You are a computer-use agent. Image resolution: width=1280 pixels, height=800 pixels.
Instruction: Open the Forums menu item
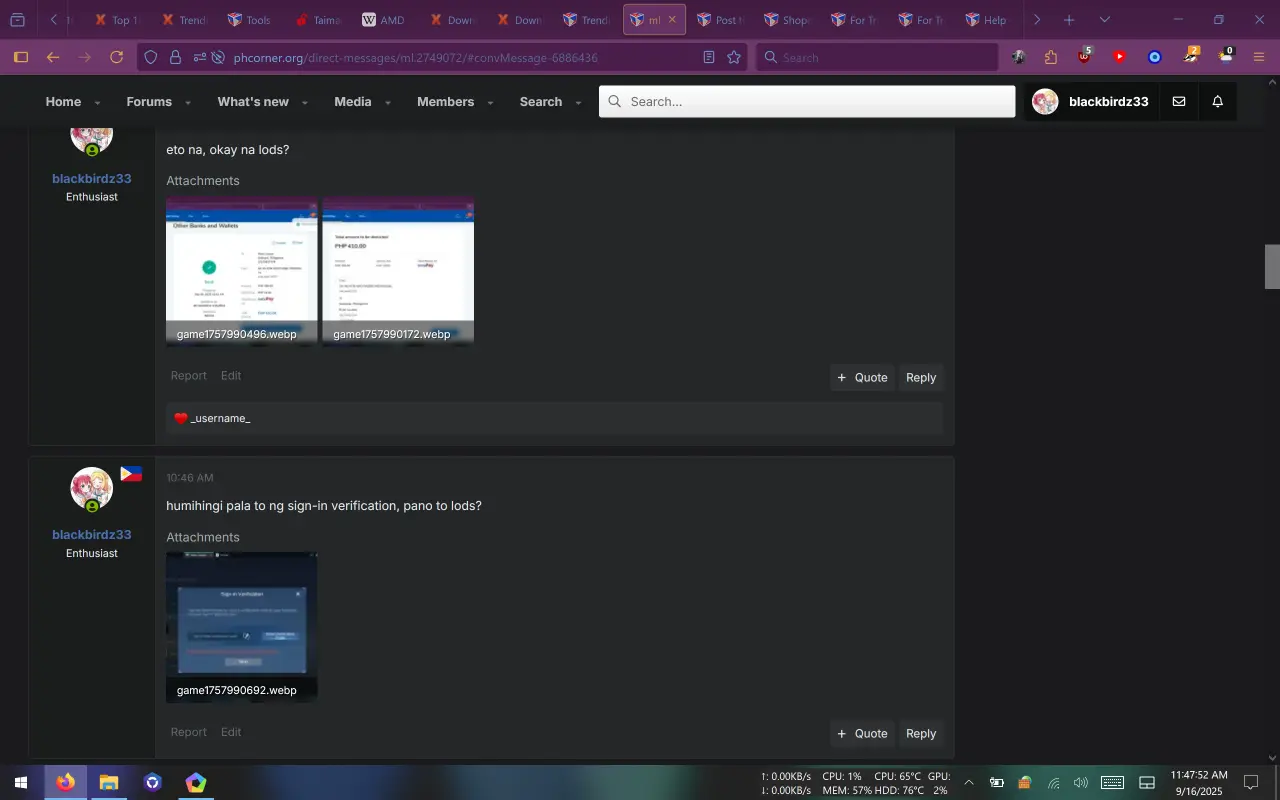149,101
